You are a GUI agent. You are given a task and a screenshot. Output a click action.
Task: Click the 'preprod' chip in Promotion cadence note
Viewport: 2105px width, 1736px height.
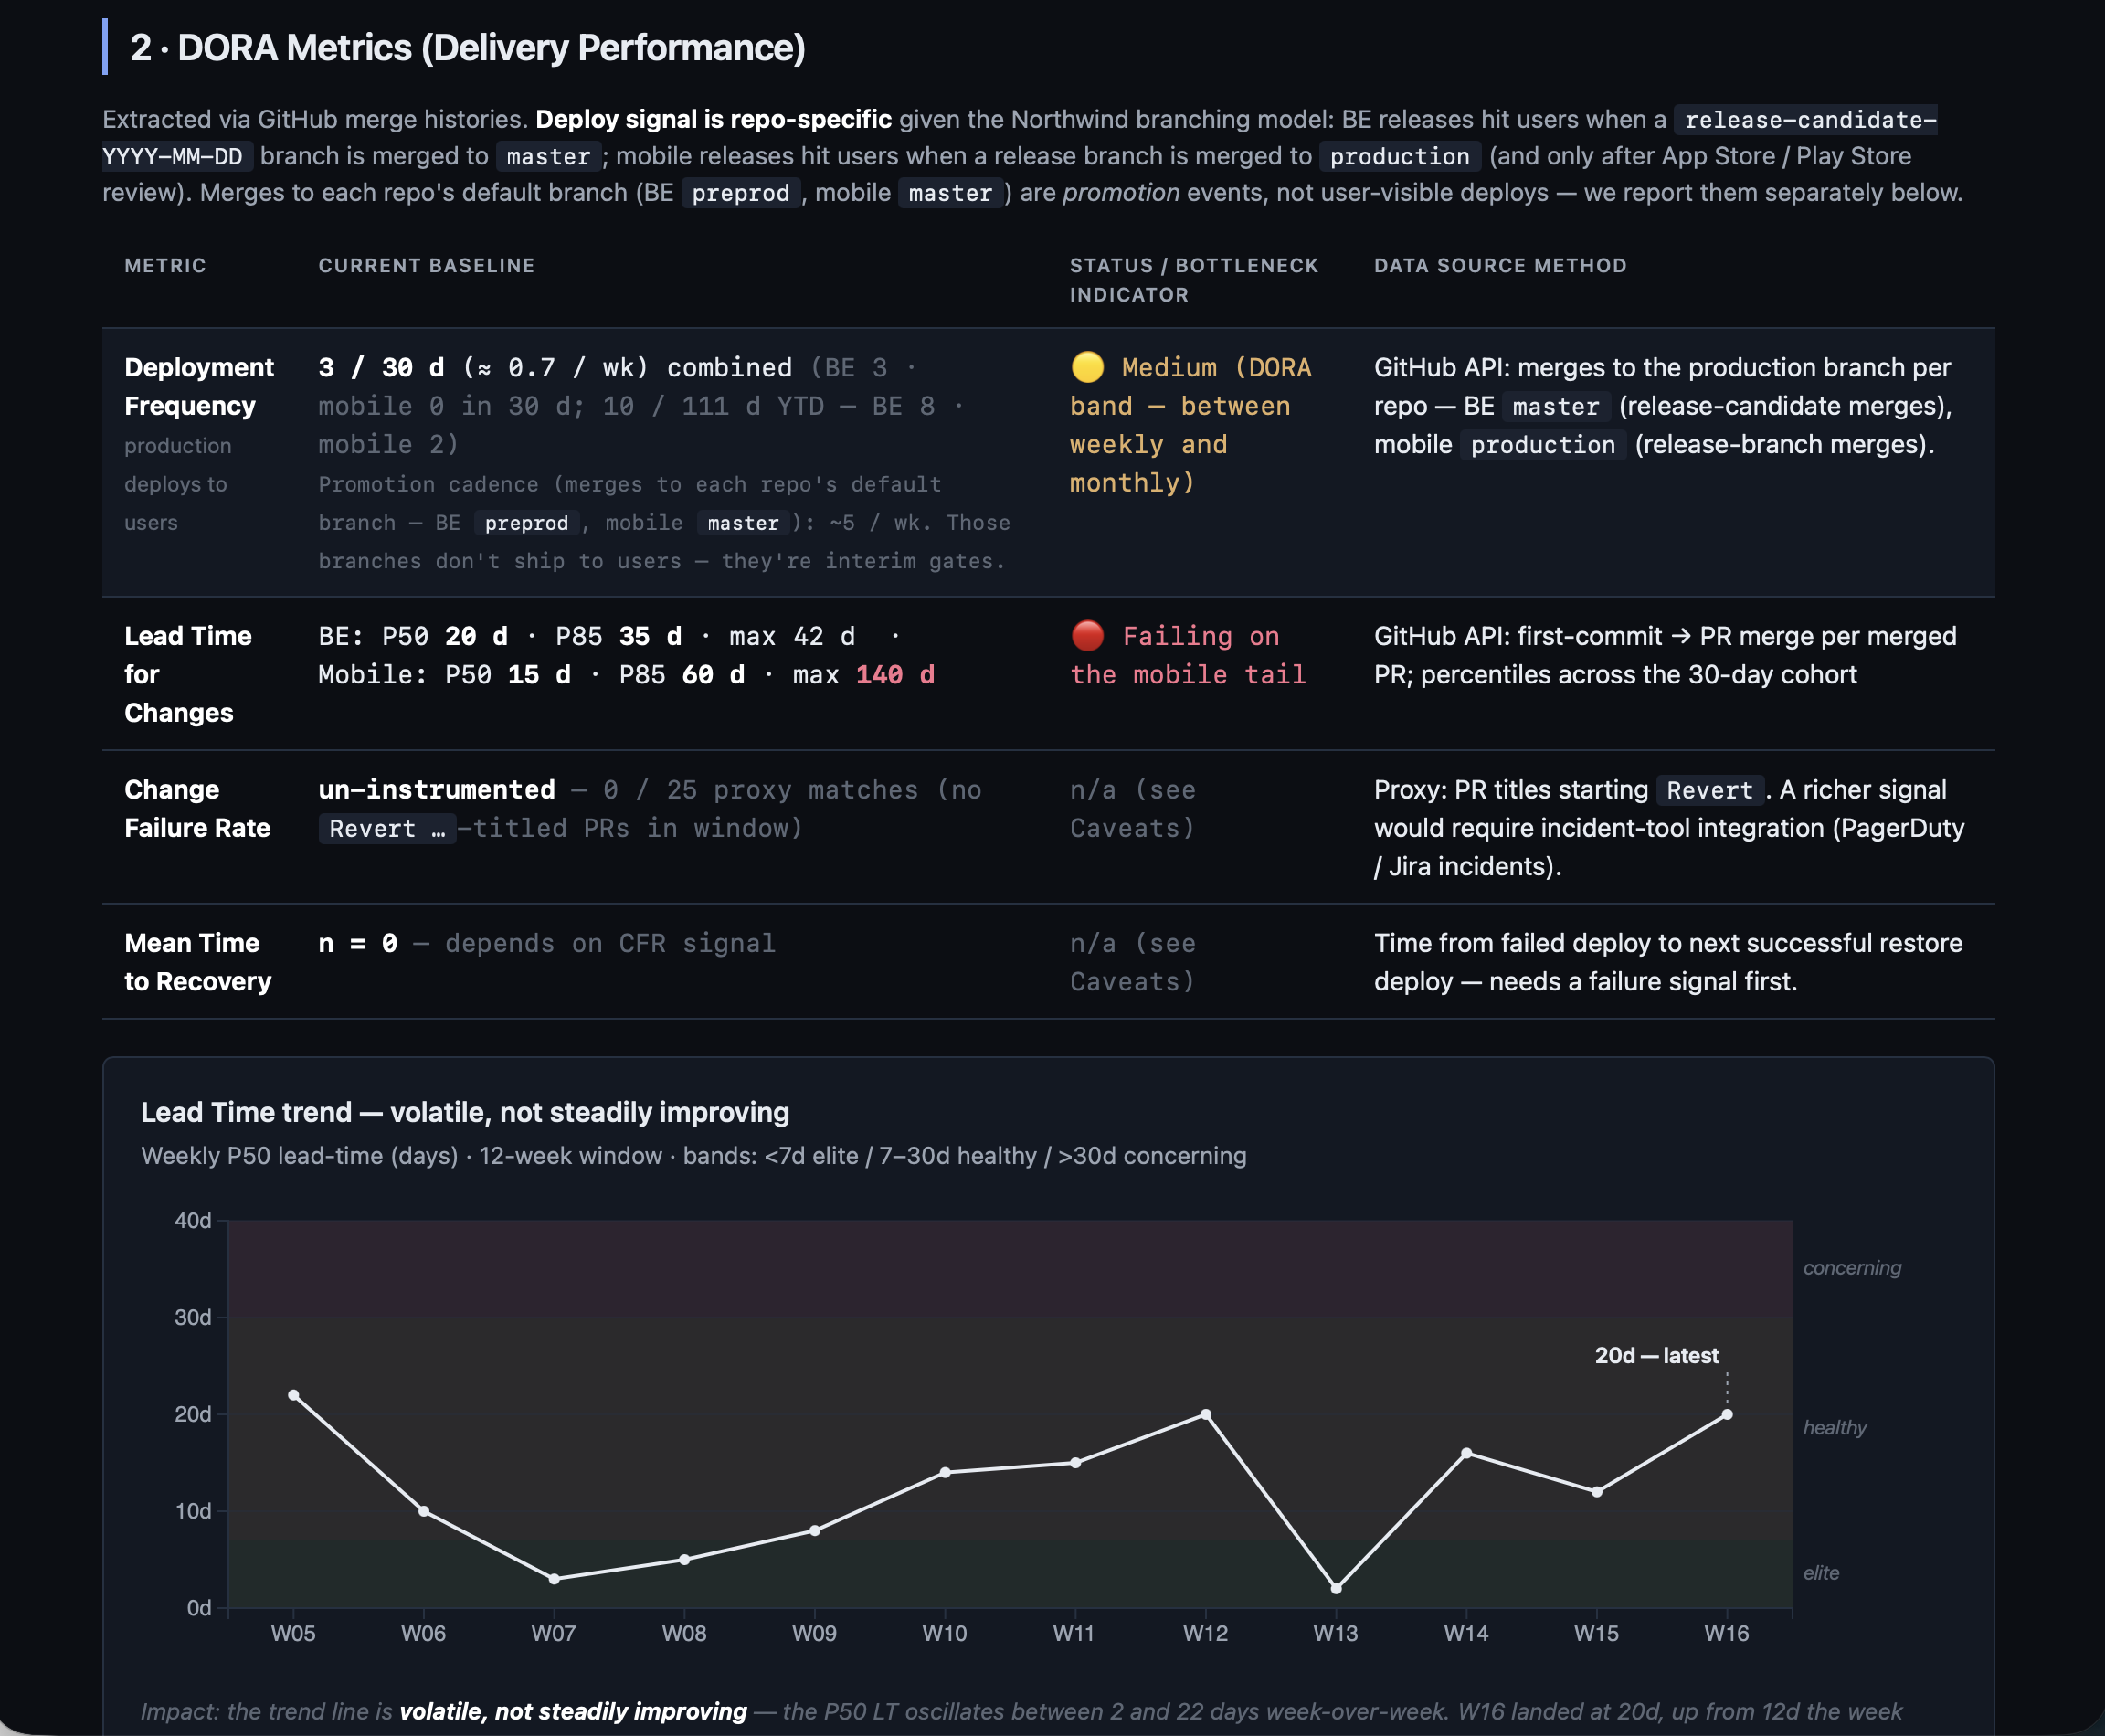526,523
